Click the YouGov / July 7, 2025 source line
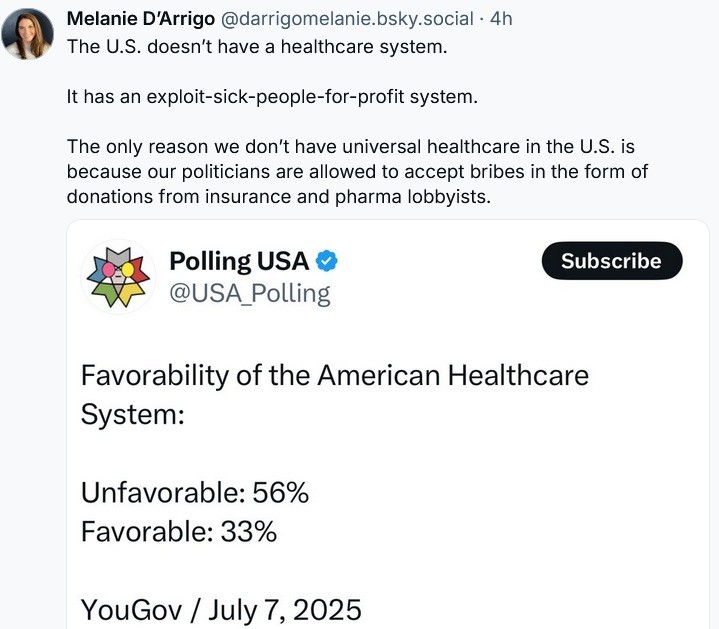The width and height of the screenshot is (719, 629). (x=220, y=609)
